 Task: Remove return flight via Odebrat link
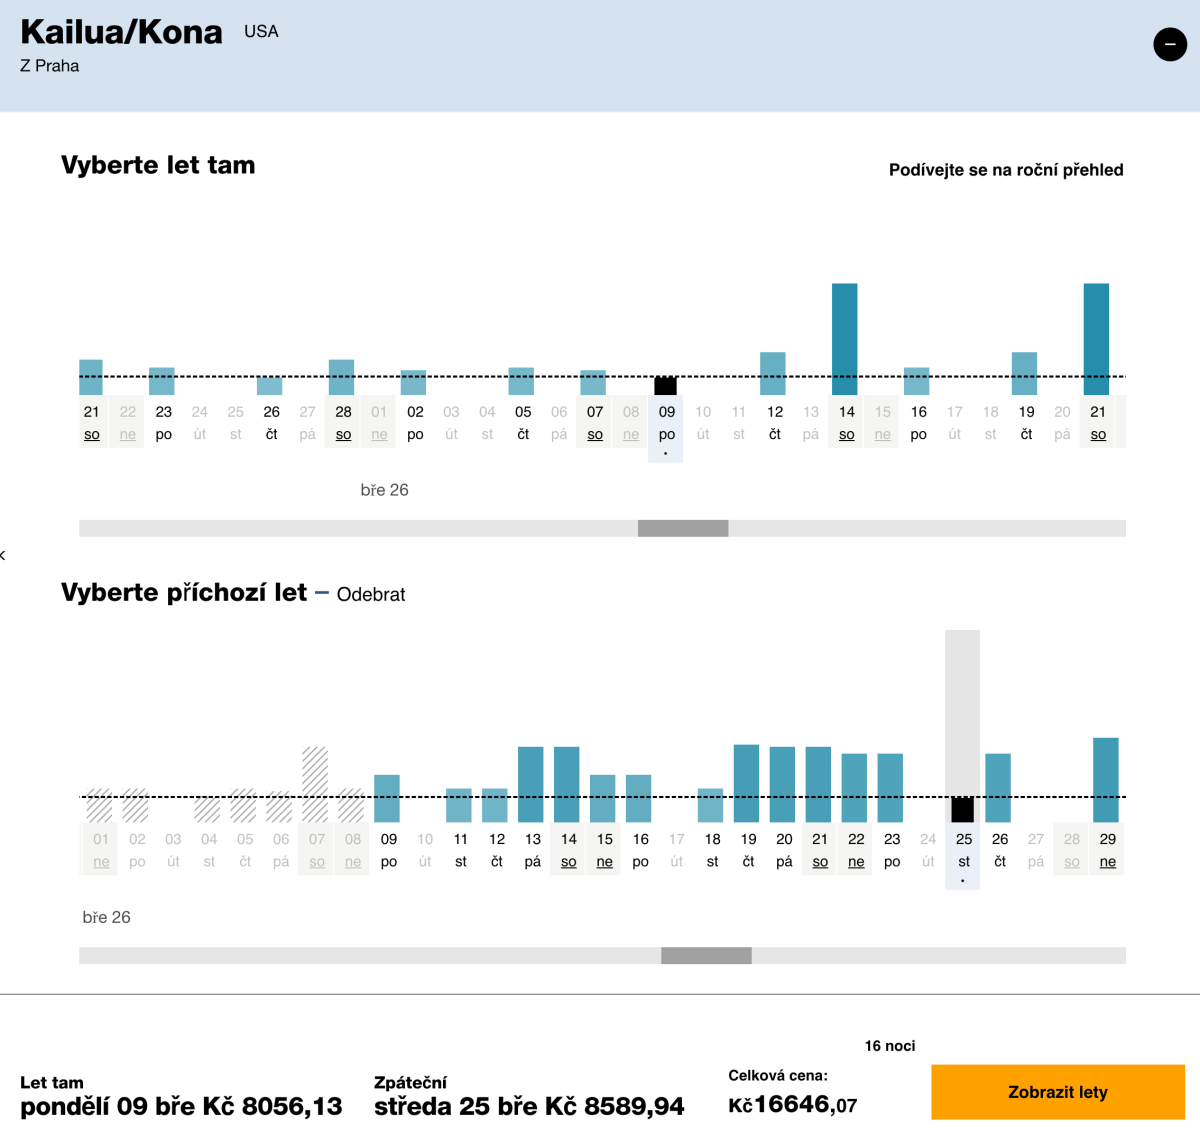coord(371,595)
